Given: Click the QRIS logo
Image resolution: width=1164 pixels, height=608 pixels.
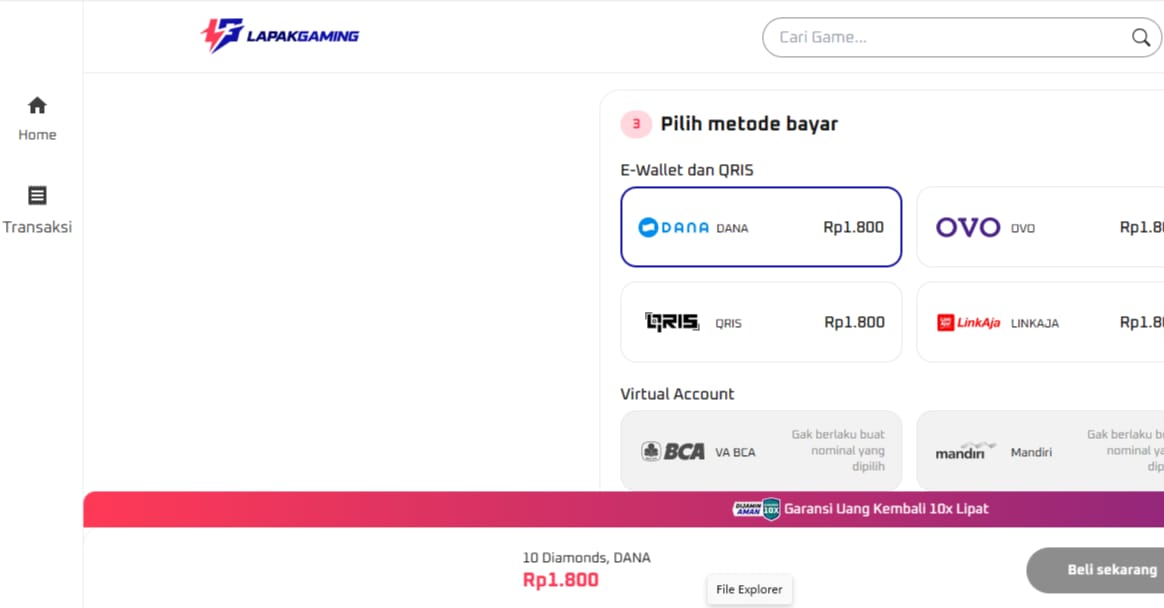Looking at the screenshot, I should tap(672, 322).
